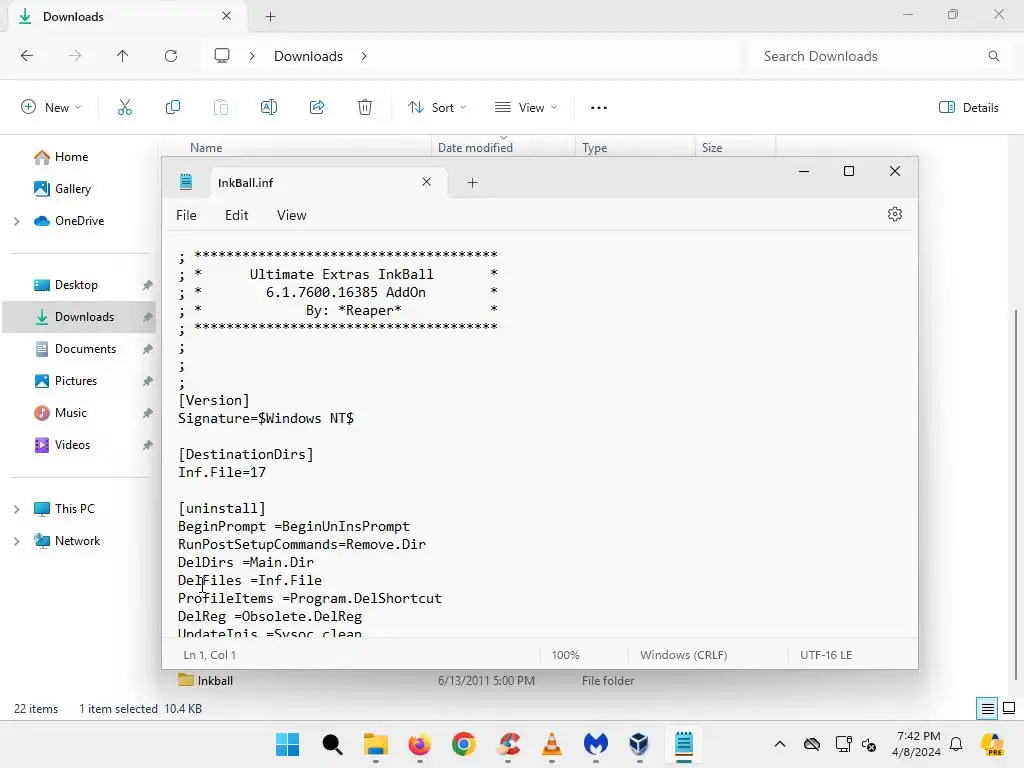The height and width of the screenshot is (768, 1024).
Task: Expand the This PC tree node
Action: [x=16, y=509]
